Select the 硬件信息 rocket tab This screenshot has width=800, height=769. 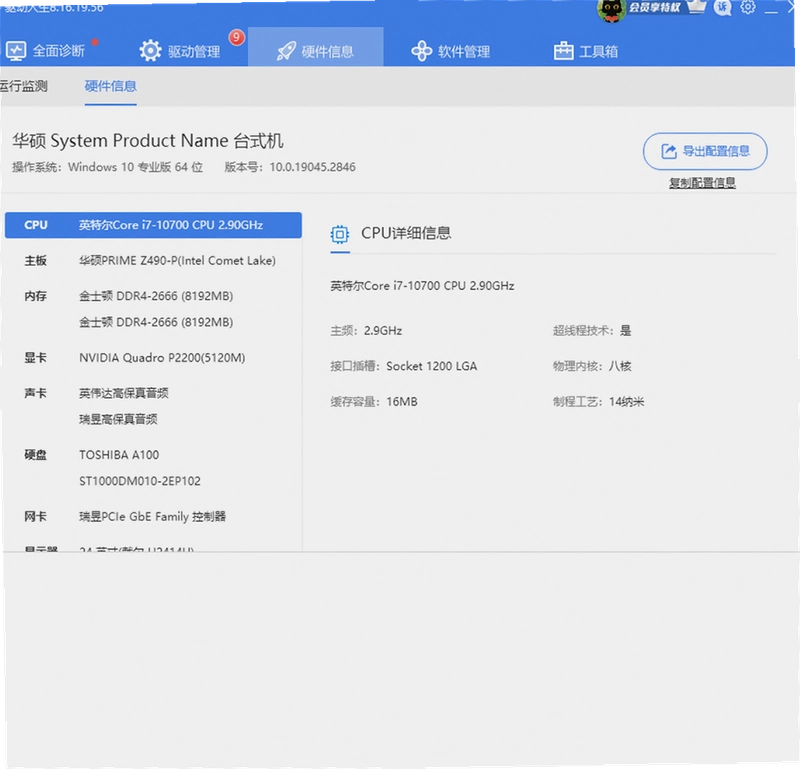click(x=315, y=47)
